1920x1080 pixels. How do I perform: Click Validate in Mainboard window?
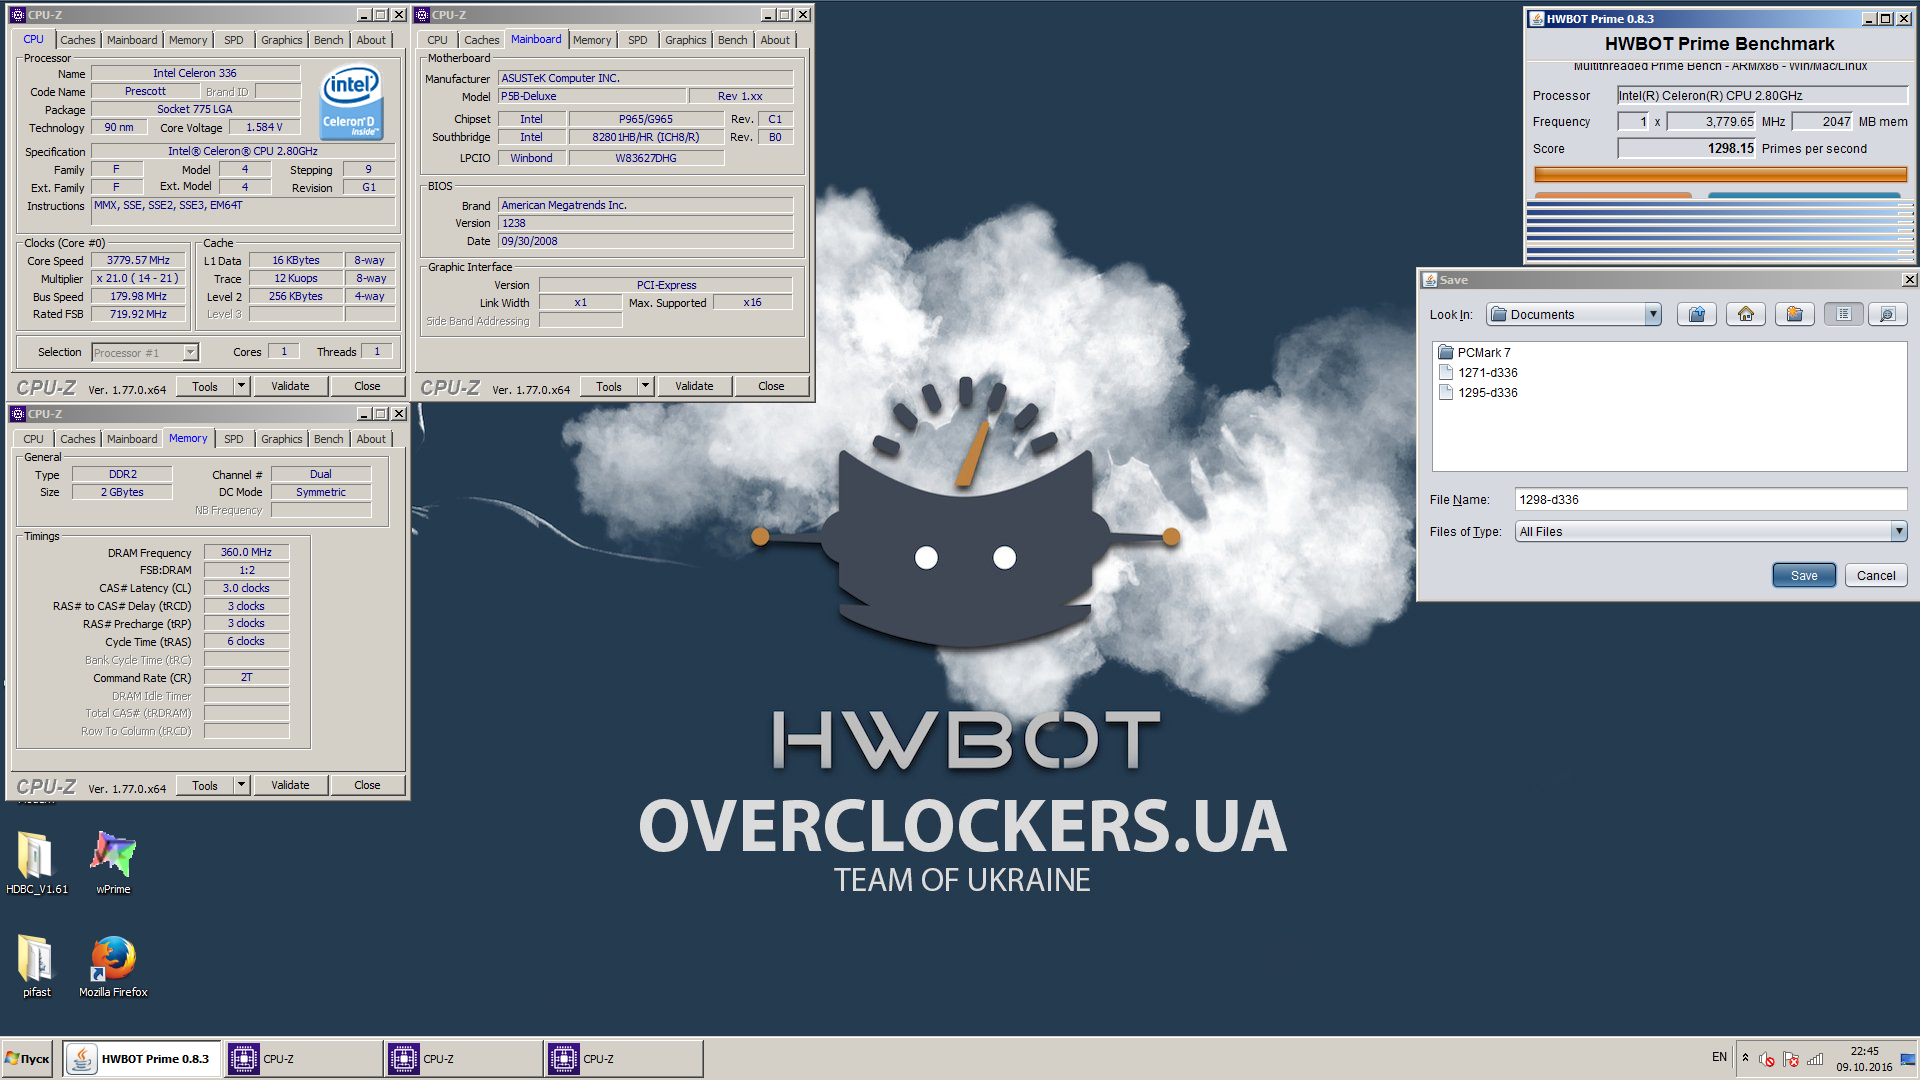click(x=694, y=386)
